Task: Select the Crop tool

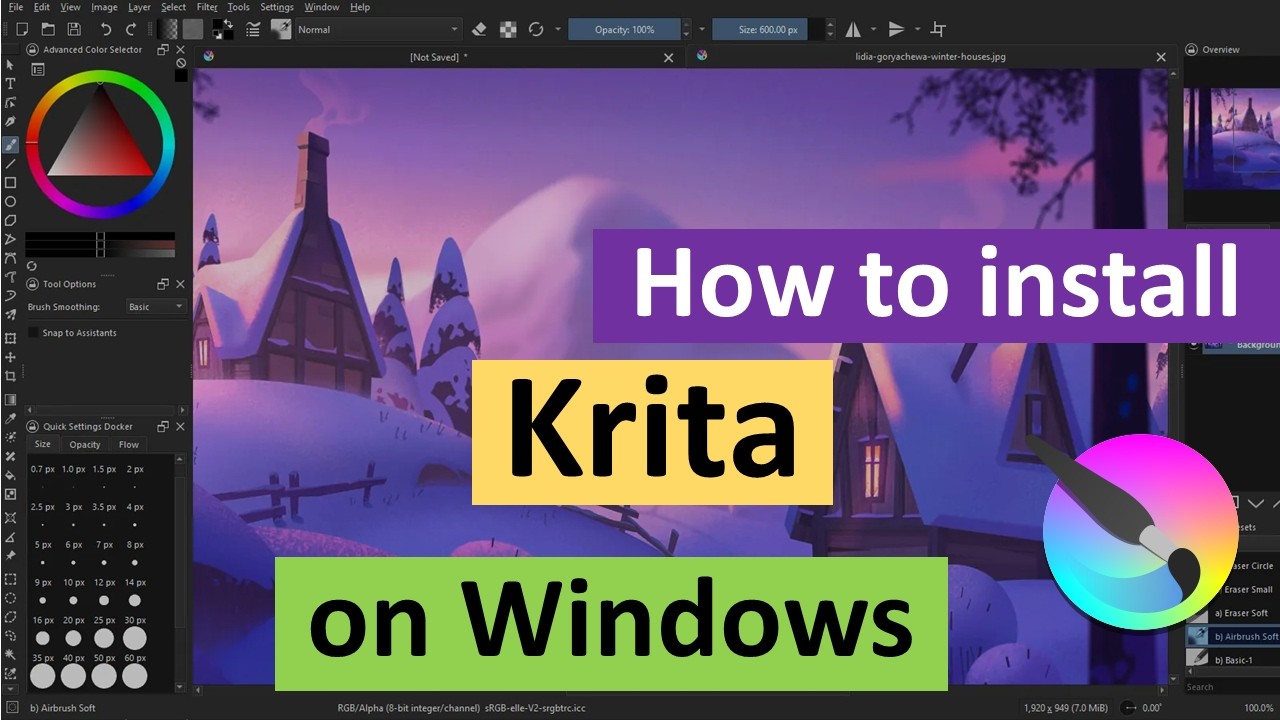Action: click(11, 376)
